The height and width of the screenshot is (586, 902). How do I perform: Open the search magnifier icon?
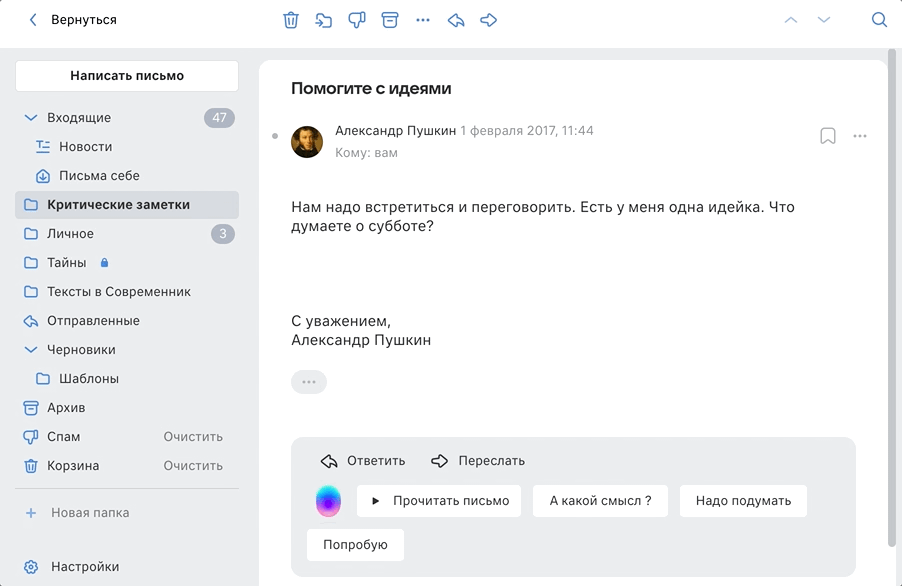(x=879, y=20)
